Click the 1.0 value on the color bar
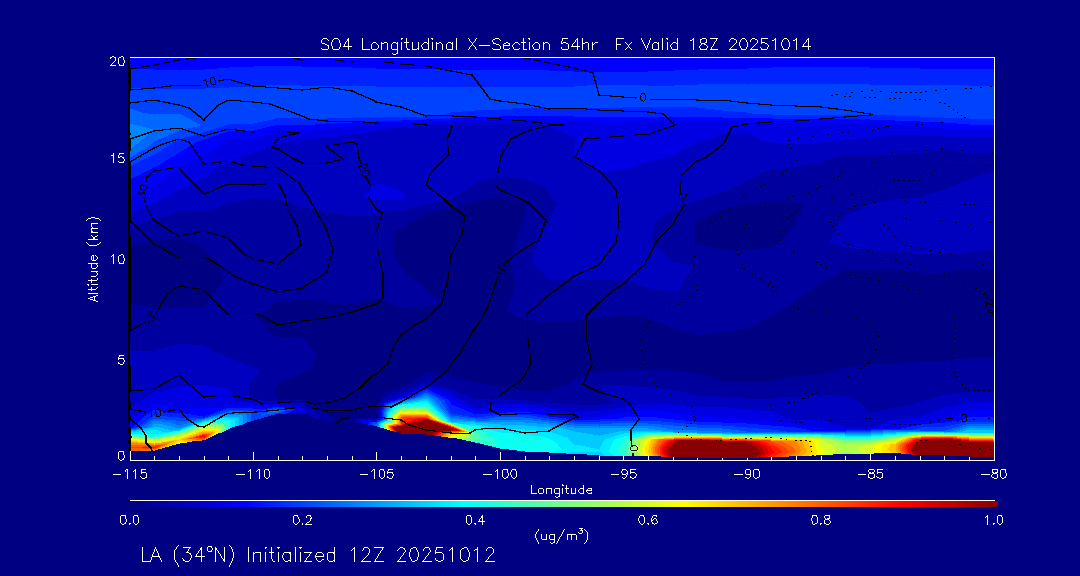The width and height of the screenshot is (1080, 576). pos(994,520)
